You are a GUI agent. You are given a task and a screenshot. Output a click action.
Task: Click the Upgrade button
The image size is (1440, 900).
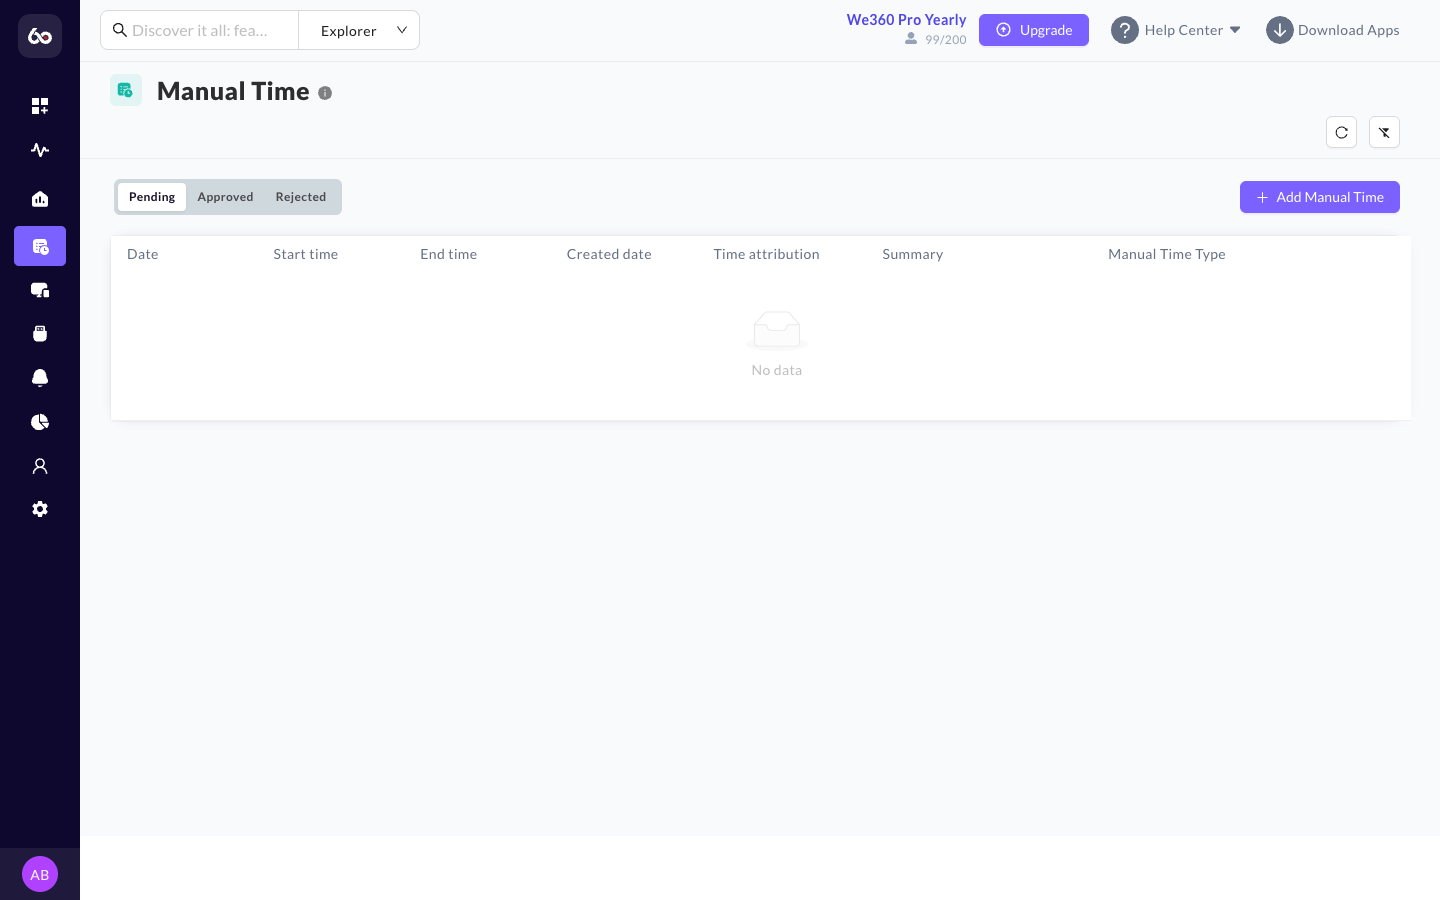point(1034,30)
